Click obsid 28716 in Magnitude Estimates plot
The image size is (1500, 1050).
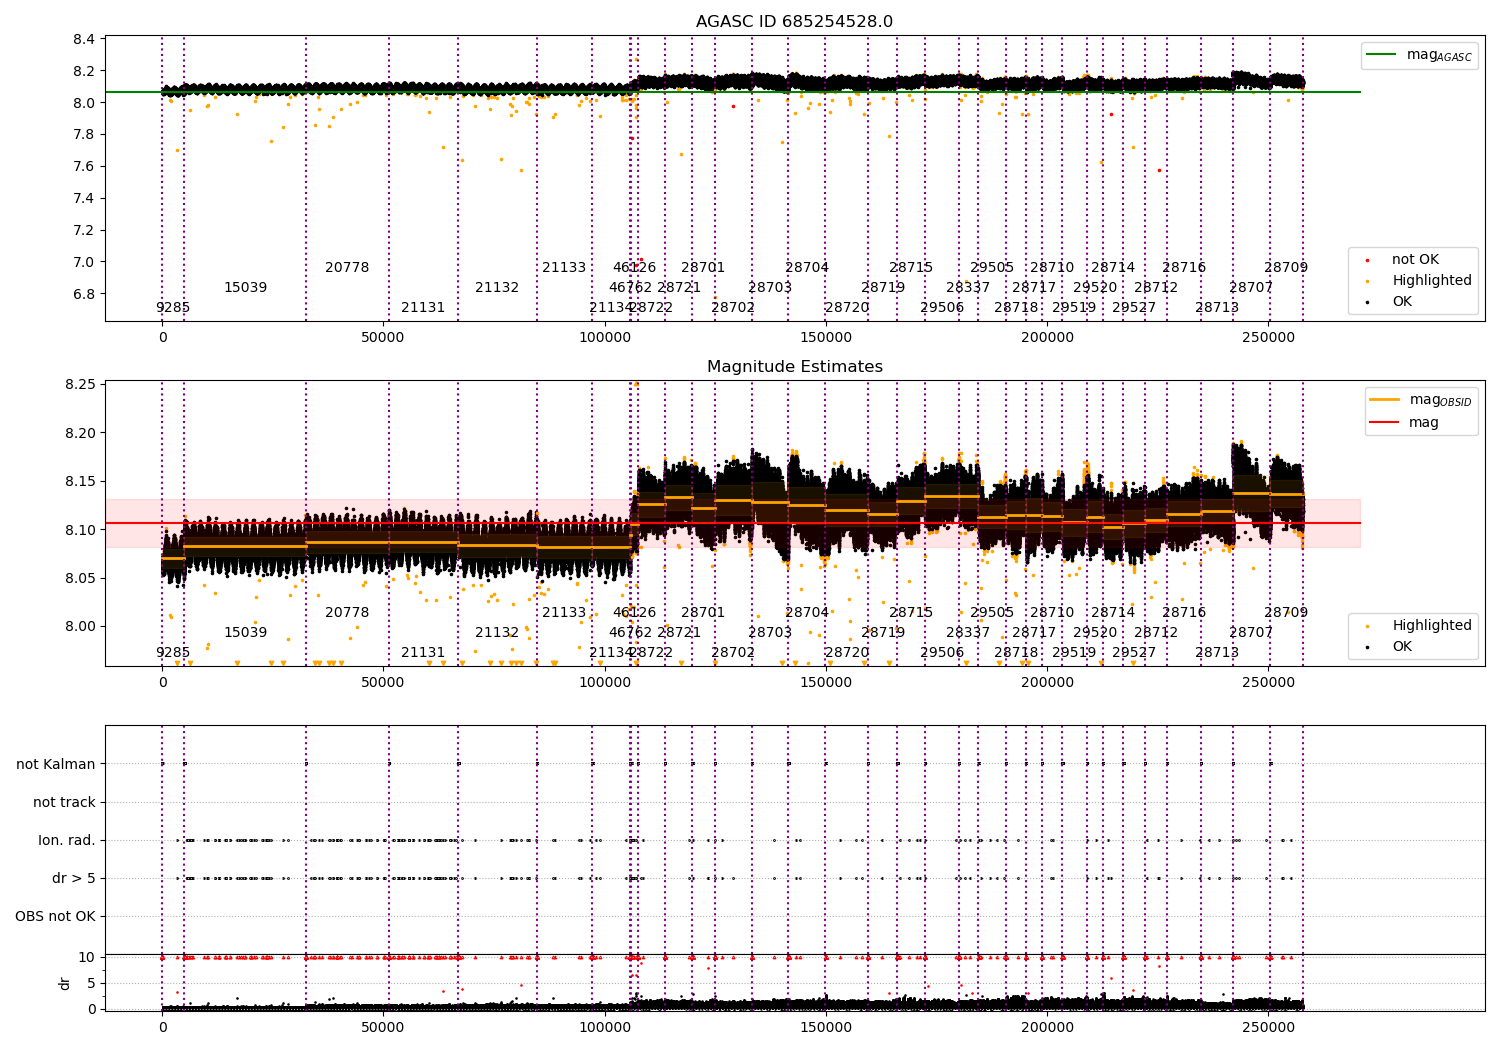1184,612
